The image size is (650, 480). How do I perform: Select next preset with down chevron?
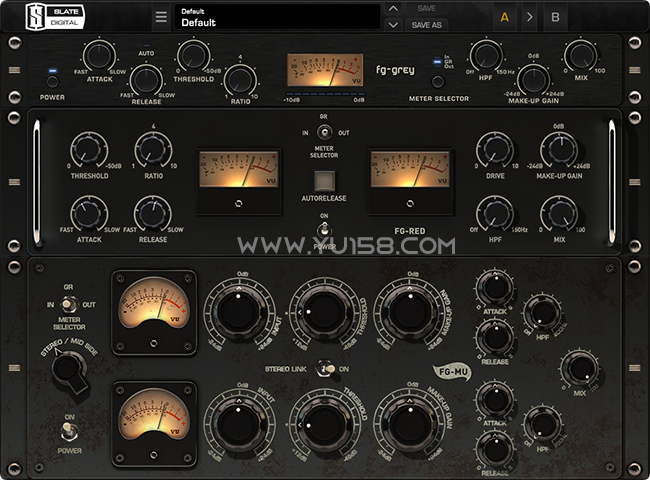pos(393,25)
